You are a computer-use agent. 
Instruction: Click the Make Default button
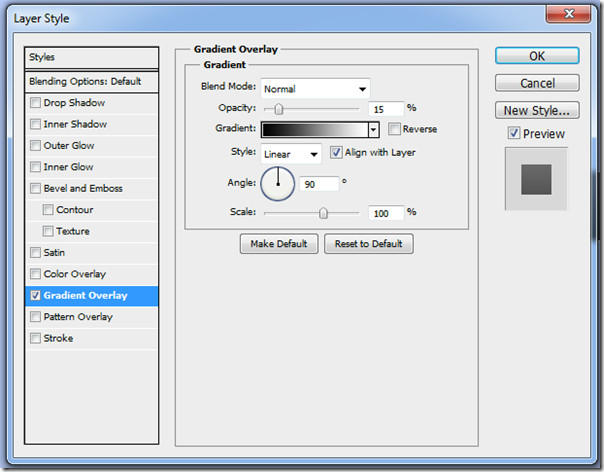click(279, 244)
